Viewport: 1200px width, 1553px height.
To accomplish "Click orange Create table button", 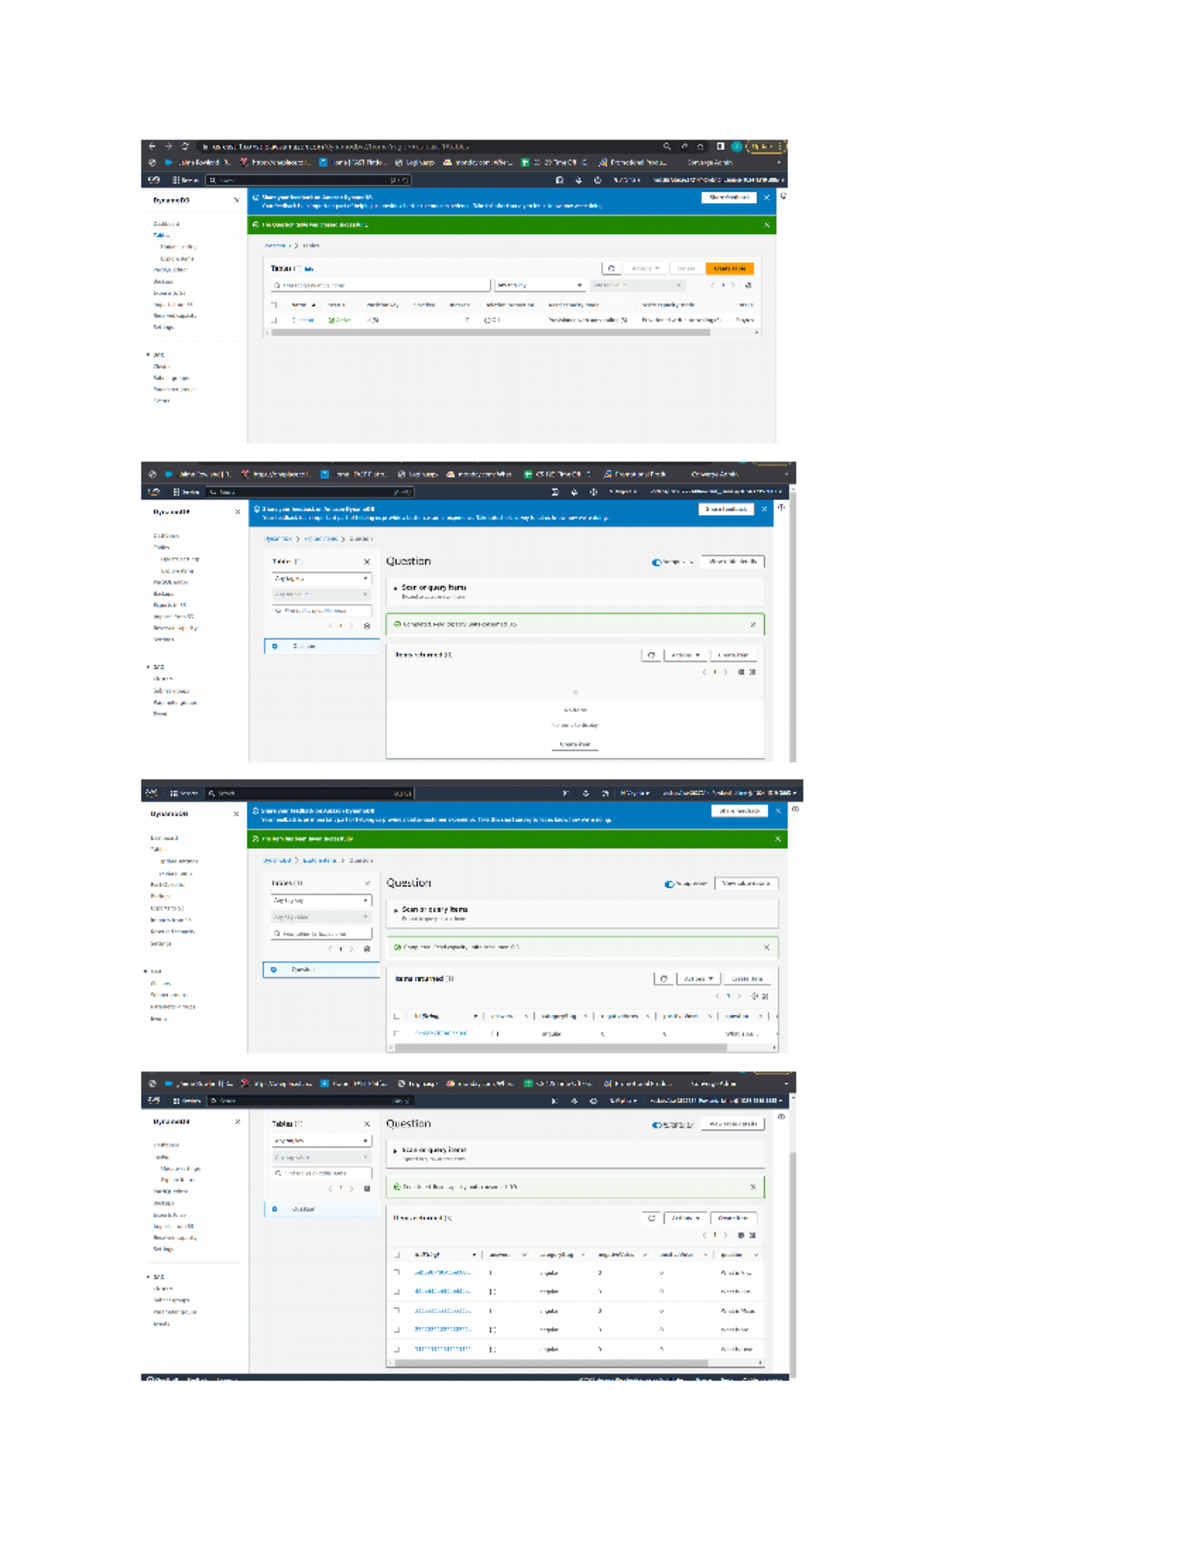I will (729, 268).
